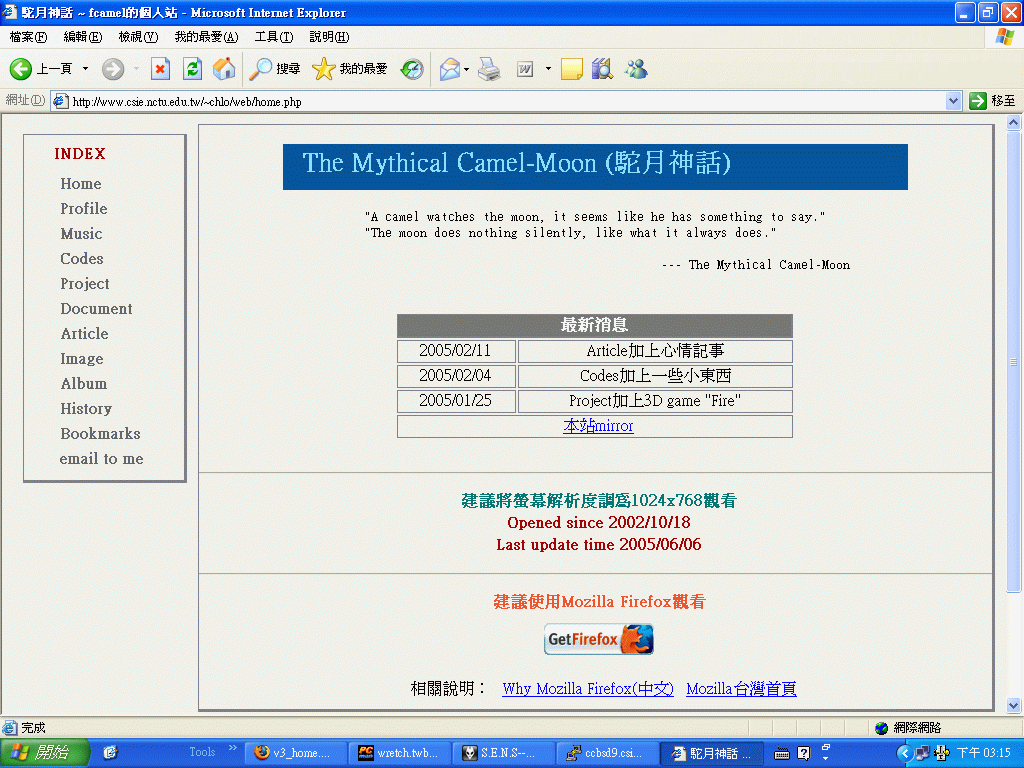Viewport: 1024px width, 768px height.
Task: Open the Why Mozilla Firefox(中文) link
Action: 587,689
